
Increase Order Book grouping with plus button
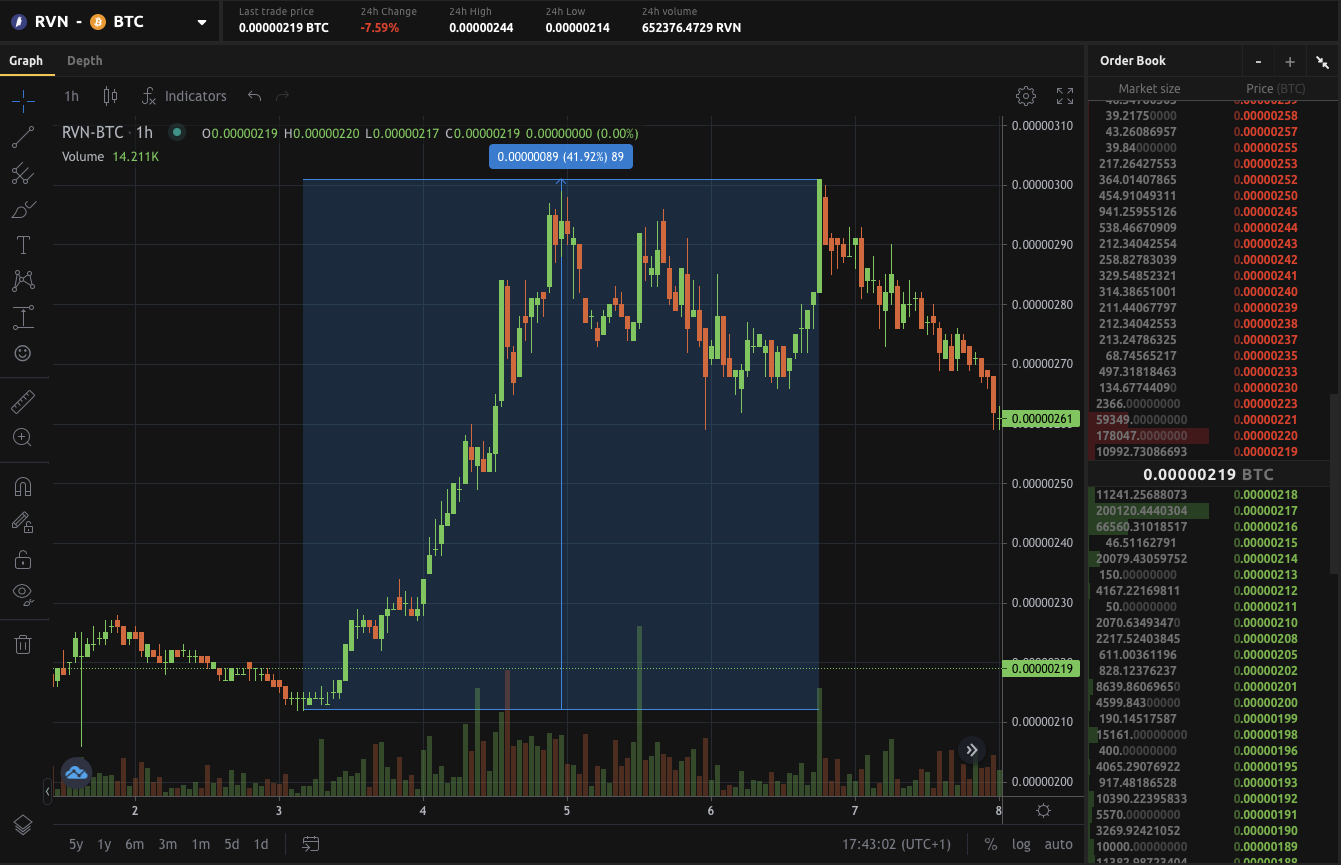pyautogui.click(x=1290, y=61)
